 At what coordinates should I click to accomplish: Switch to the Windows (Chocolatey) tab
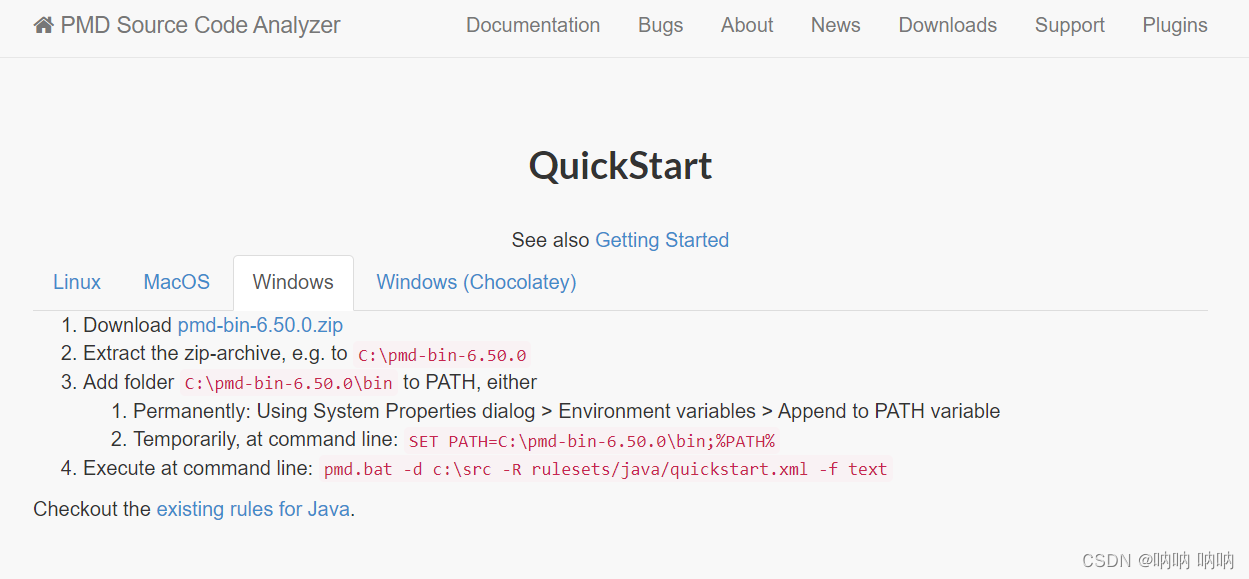[476, 282]
